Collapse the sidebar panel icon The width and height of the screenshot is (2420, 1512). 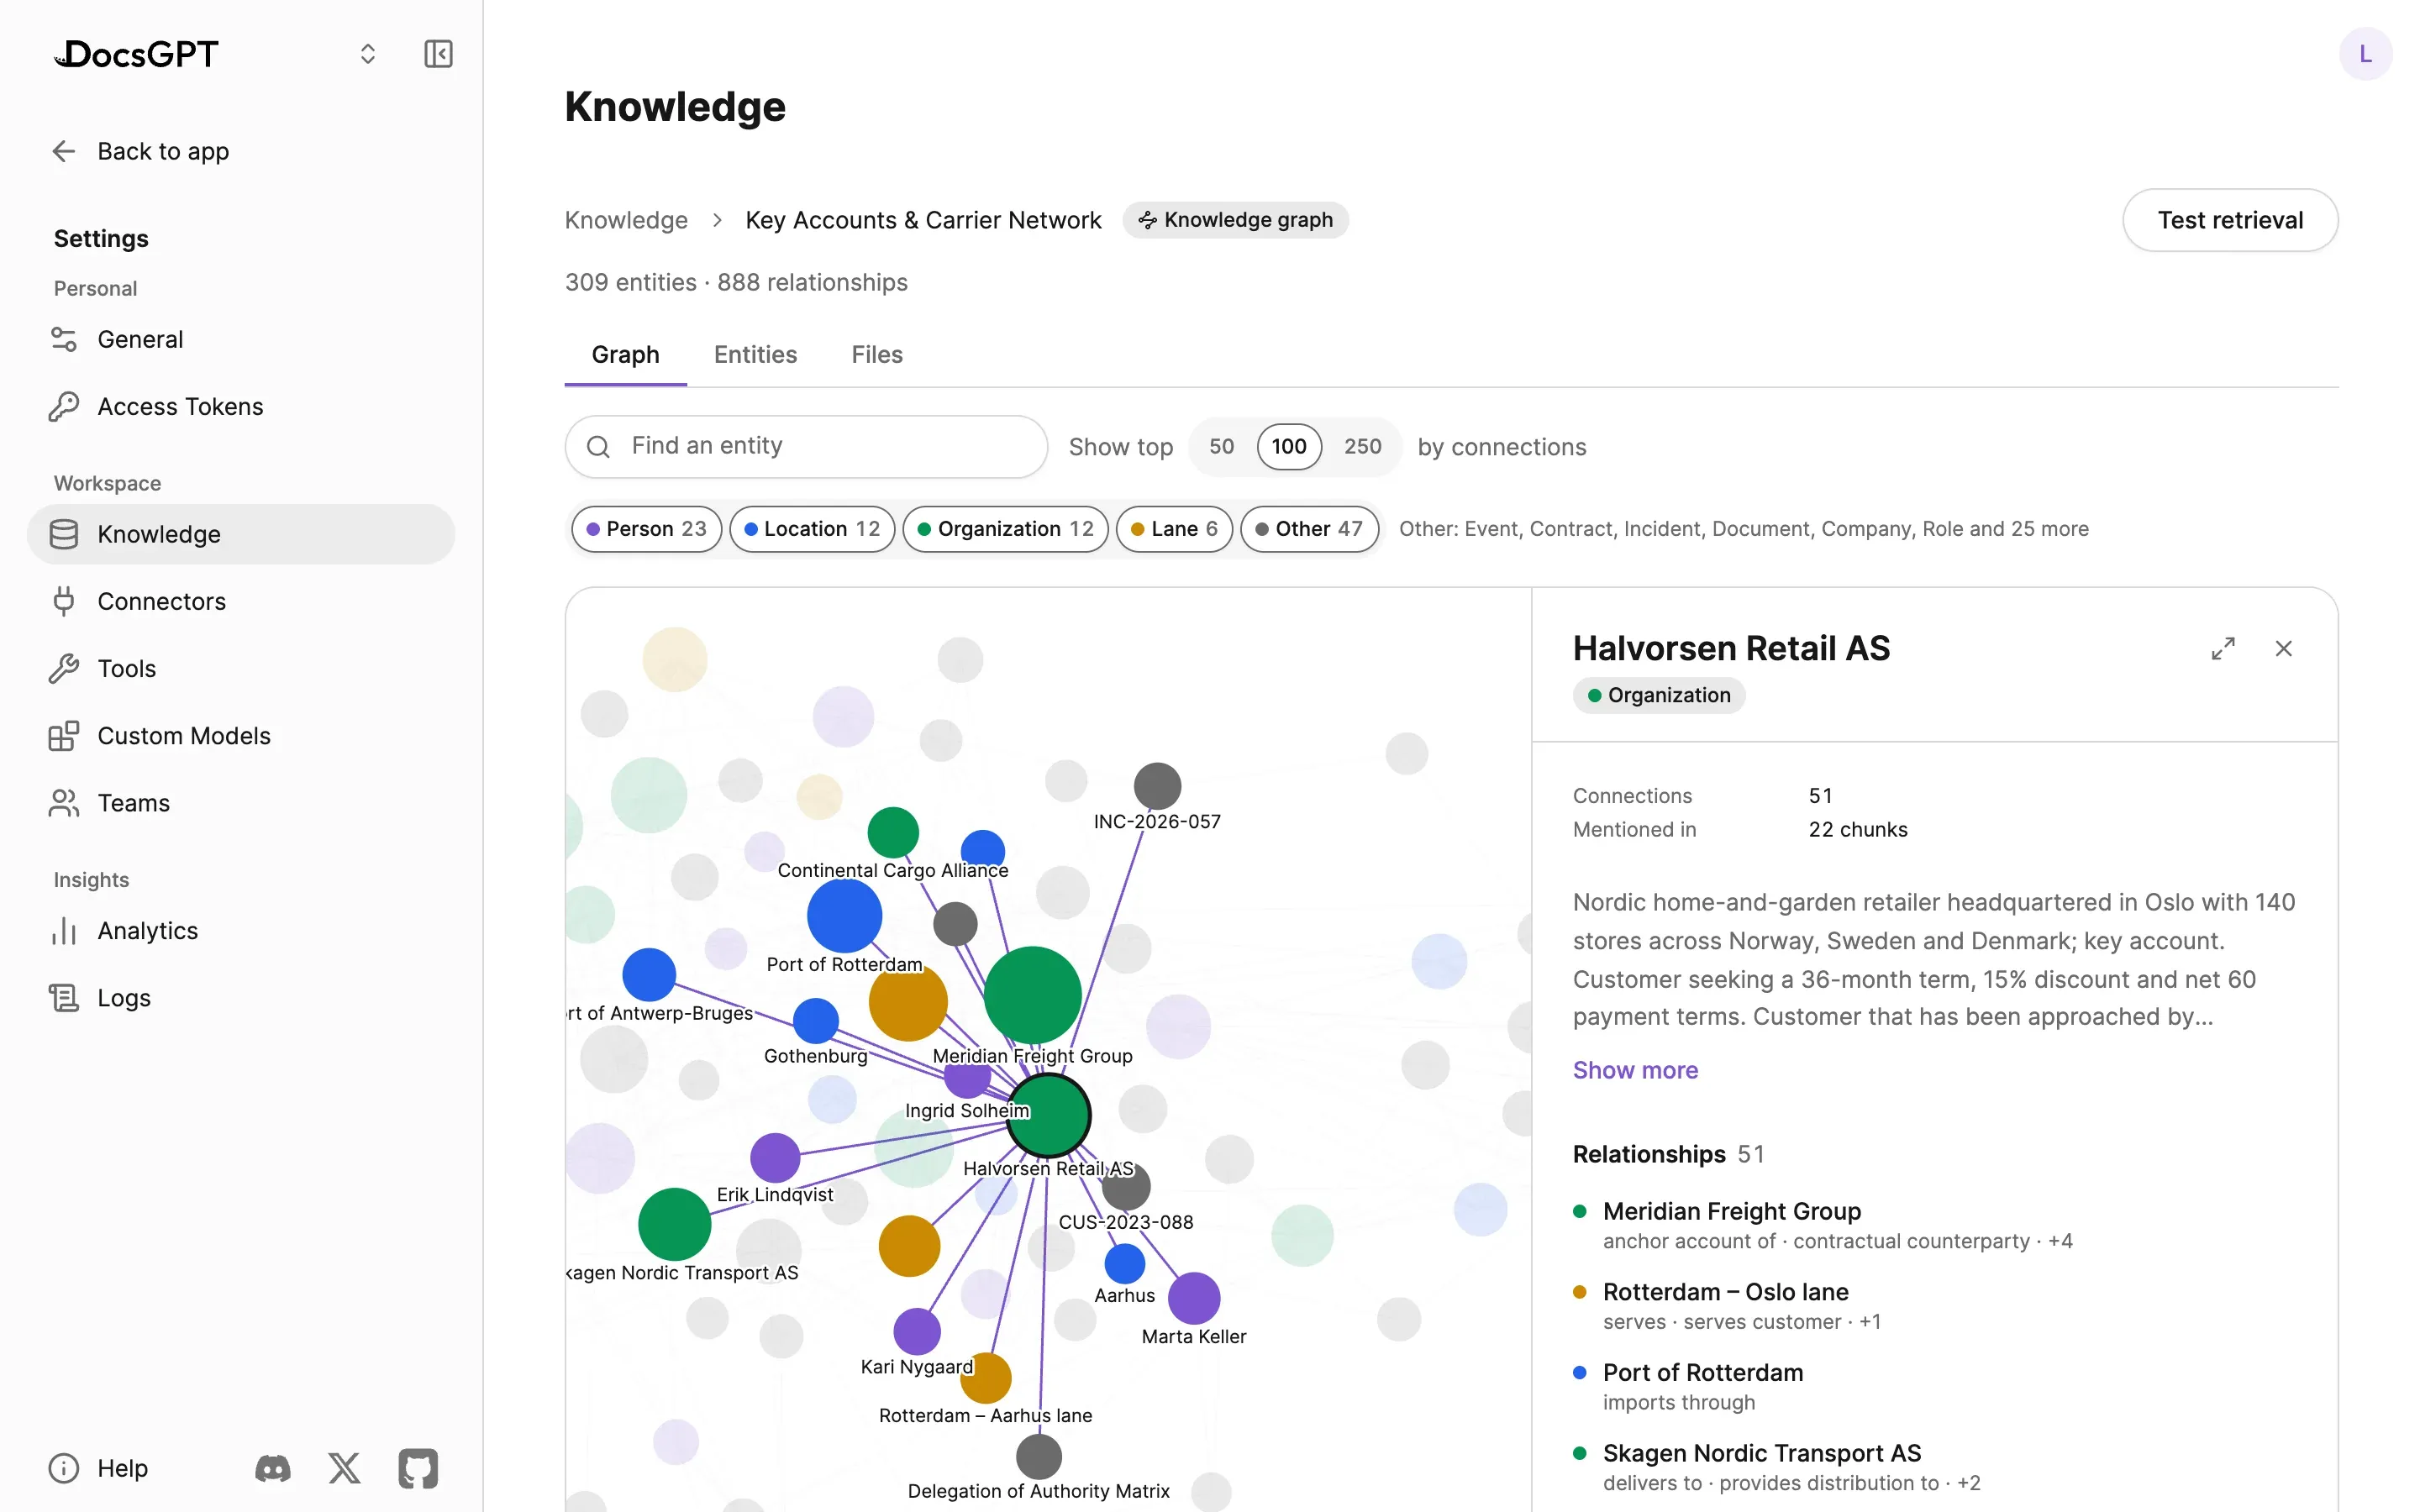438,54
